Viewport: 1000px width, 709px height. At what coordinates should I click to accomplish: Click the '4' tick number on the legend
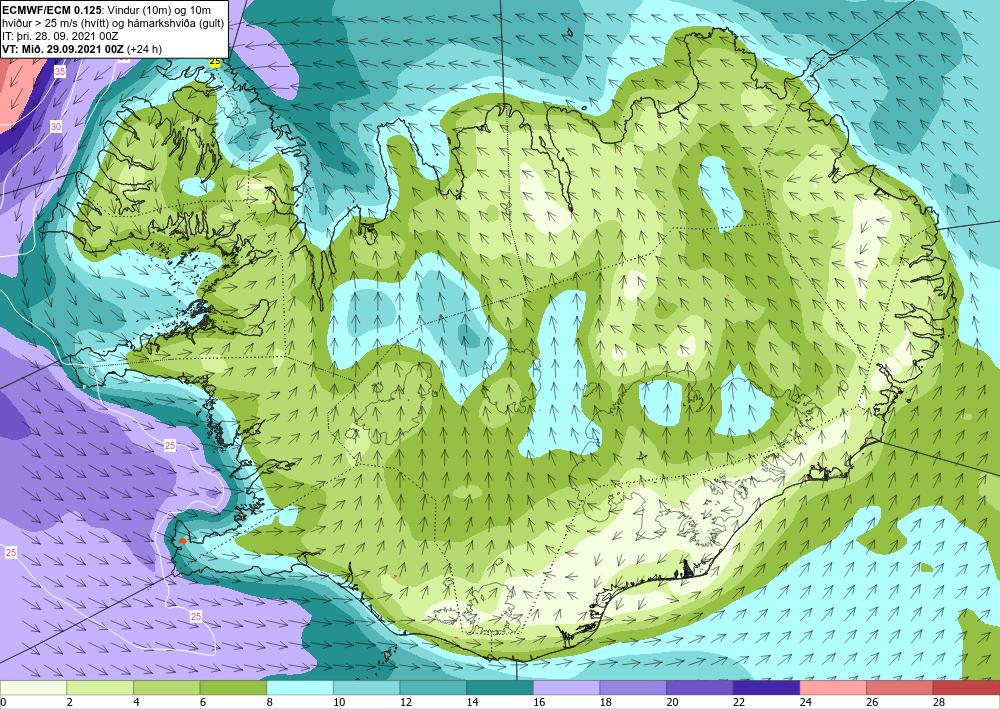[x=136, y=702]
